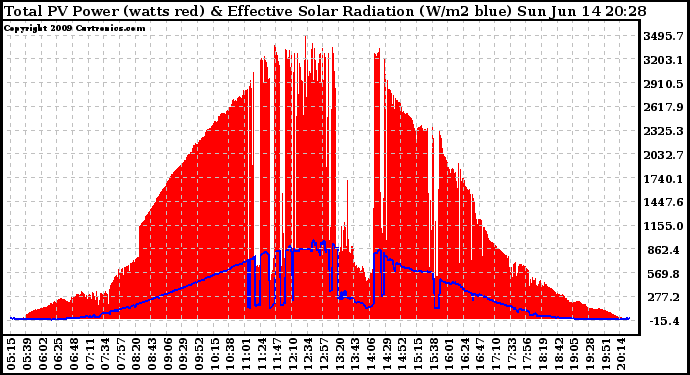Select the 06:25 x-axis label
690x375 pixels.
tap(58, 354)
